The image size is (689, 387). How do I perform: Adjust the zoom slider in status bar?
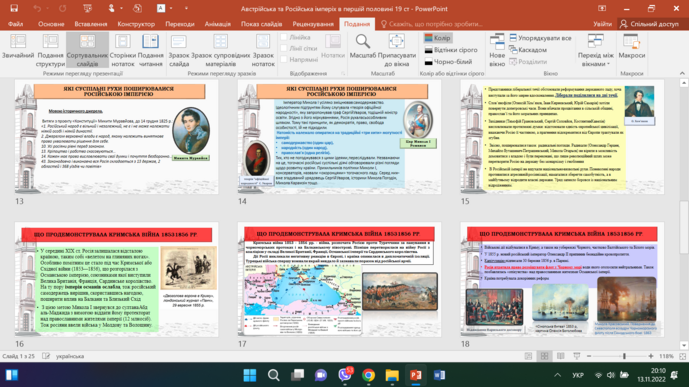point(624,356)
